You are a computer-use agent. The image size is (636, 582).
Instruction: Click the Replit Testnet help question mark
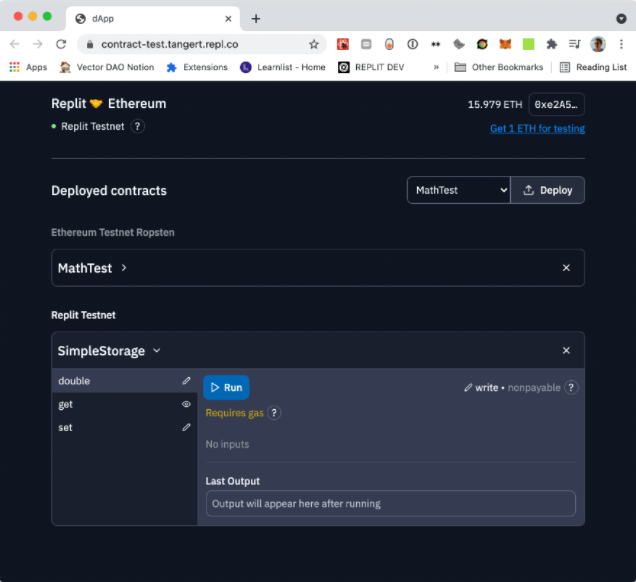tap(138, 127)
